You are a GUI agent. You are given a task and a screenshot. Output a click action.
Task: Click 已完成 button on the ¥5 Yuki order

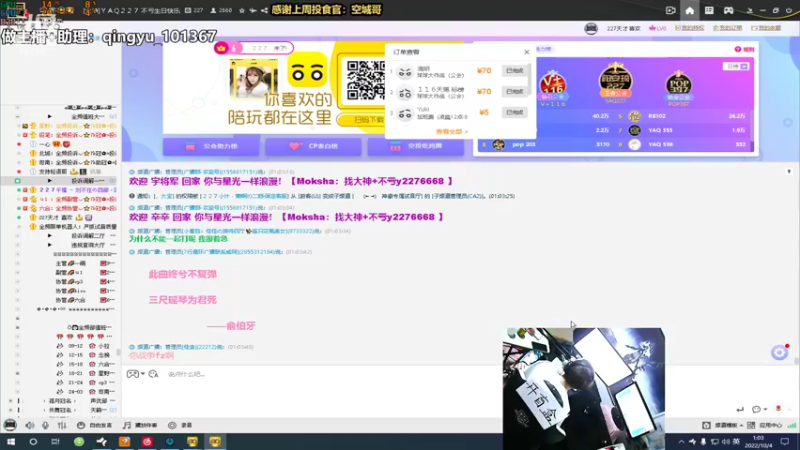tap(514, 112)
